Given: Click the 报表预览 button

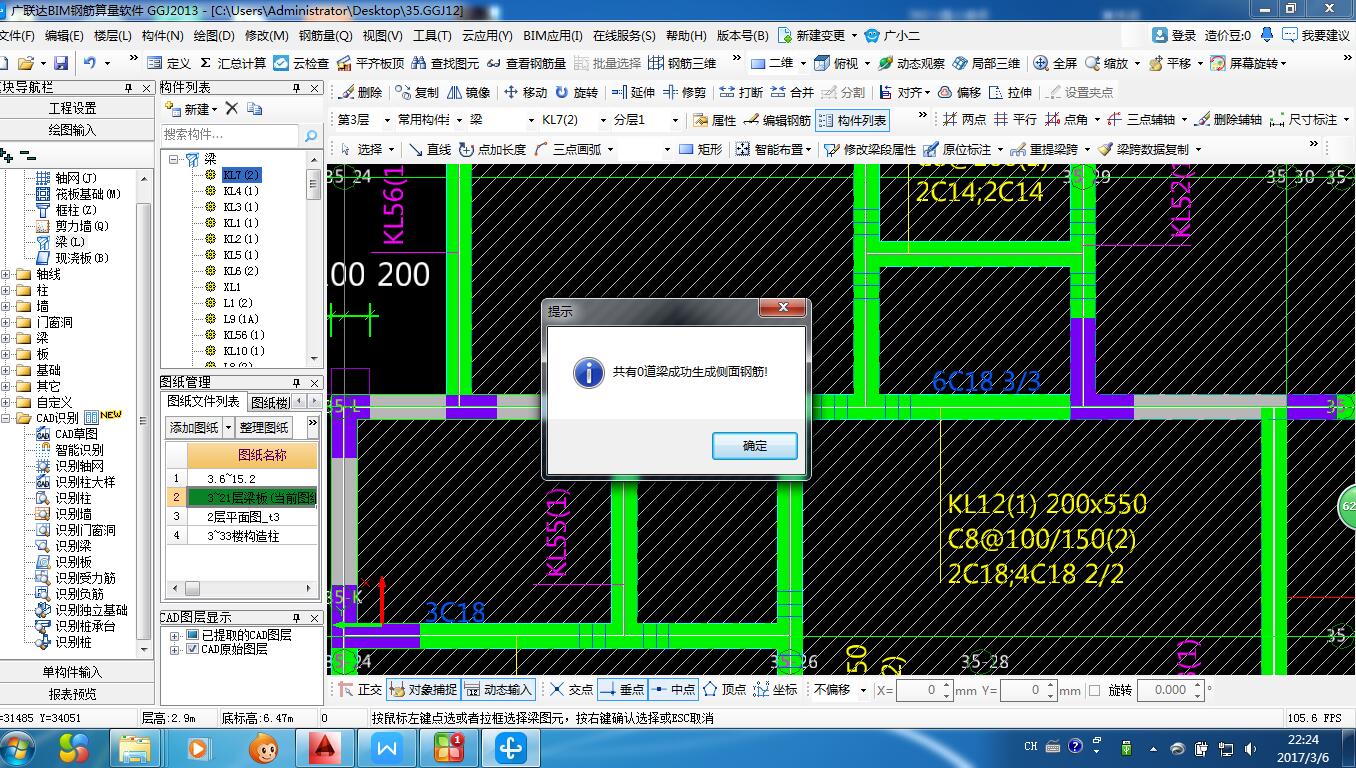Looking at the screenshot, I should [73, 694].
